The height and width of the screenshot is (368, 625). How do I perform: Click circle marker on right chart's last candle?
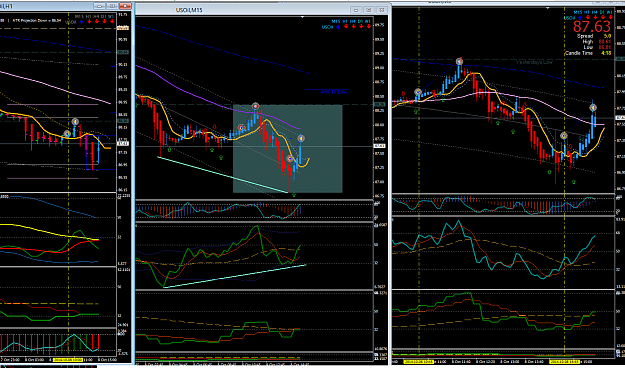pyautogui.click(x=593, y=108)
